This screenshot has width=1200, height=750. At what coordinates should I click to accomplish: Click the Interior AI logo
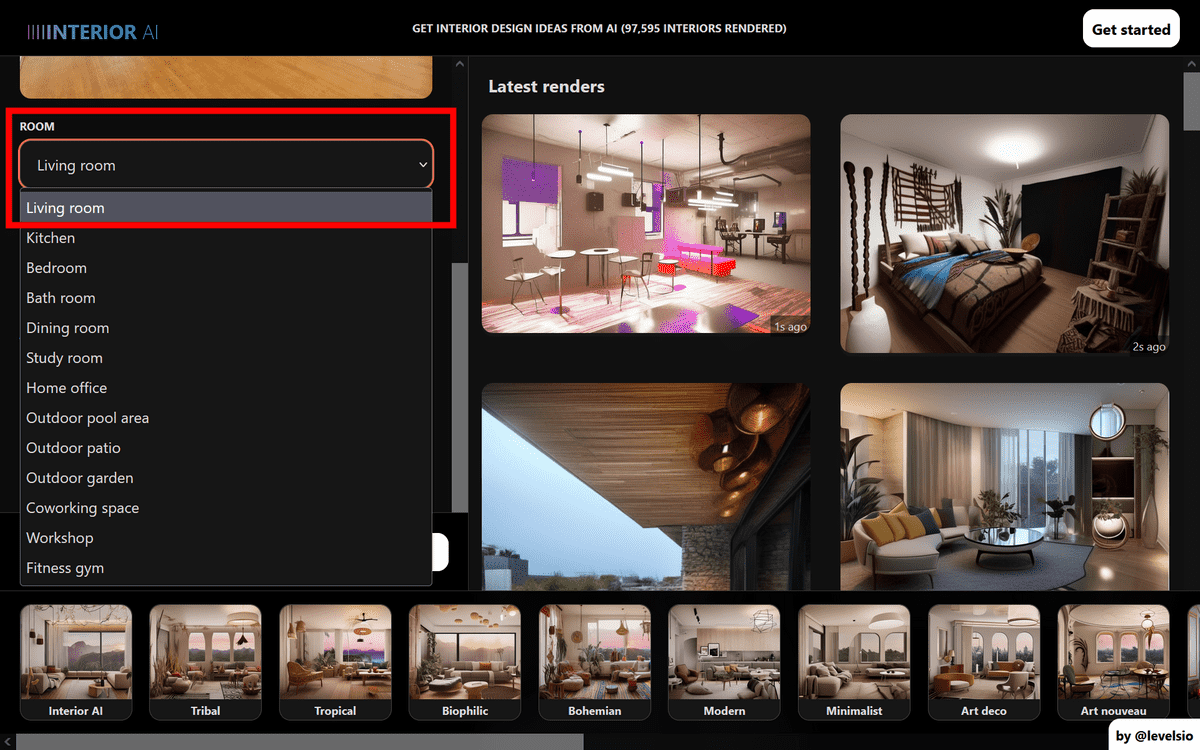(x=93, y=31)
